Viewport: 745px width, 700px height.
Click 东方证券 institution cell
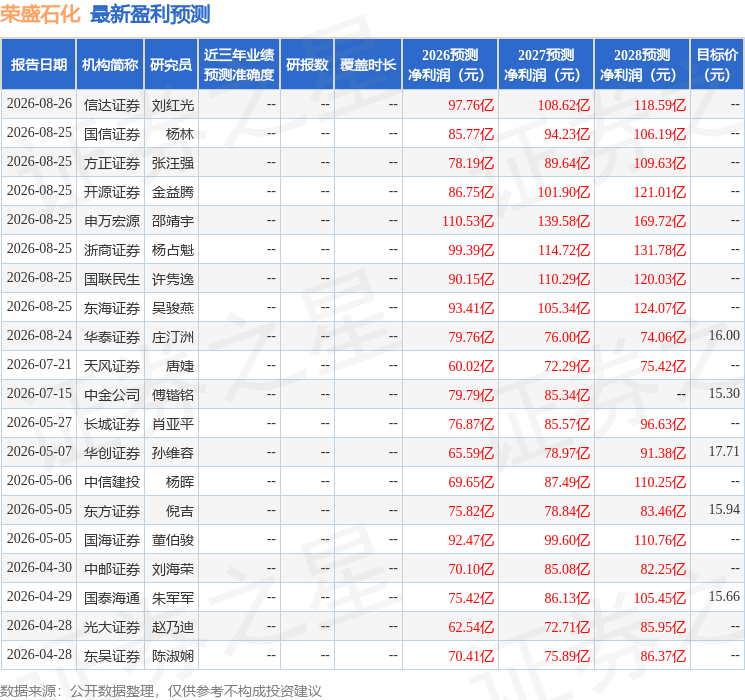(x=112, y=511)
